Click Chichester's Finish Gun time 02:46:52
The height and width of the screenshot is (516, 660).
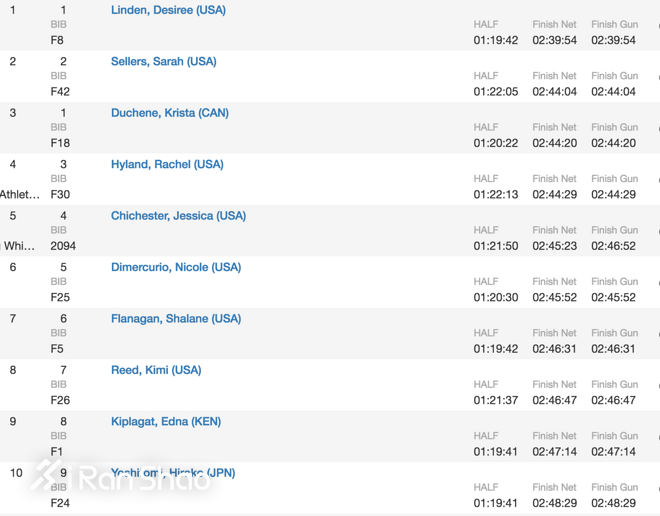click(x=613, y=246)
